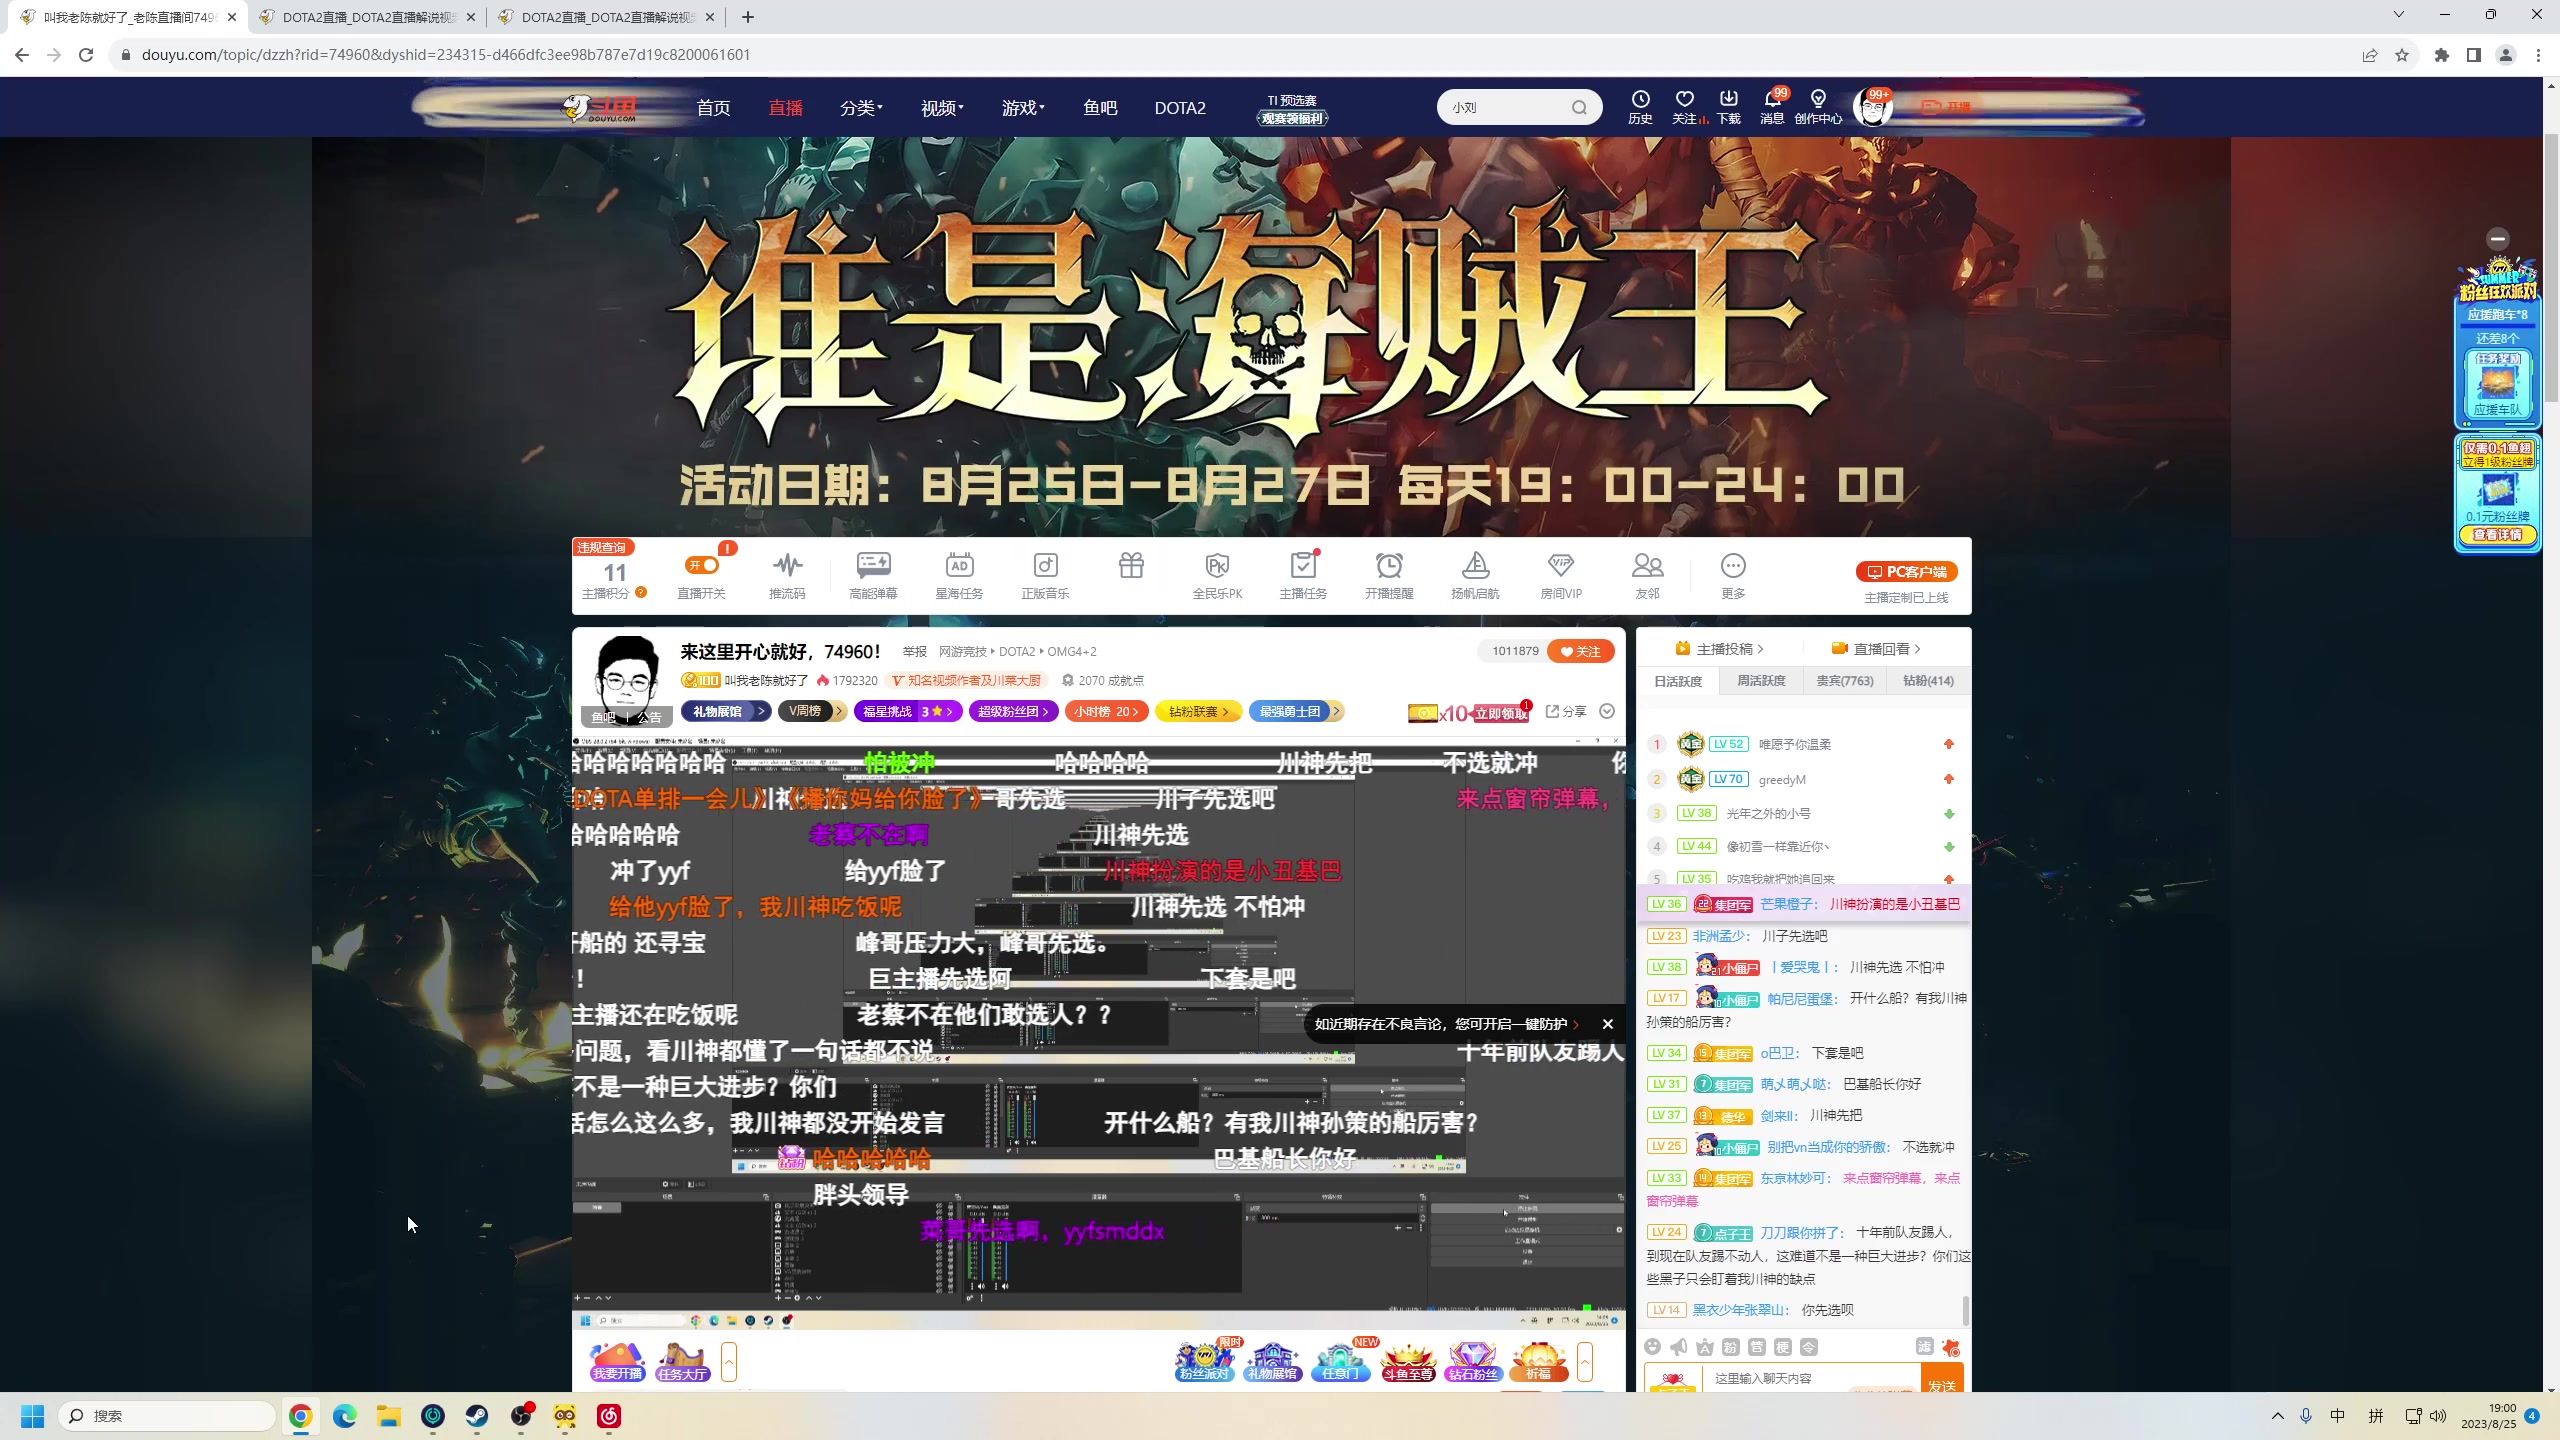This screenshot has width=2560, height=1440.
Task: Click the megaphone icon in chat toolbar
Action: pyautogui.click(x=1679, y=1347)
